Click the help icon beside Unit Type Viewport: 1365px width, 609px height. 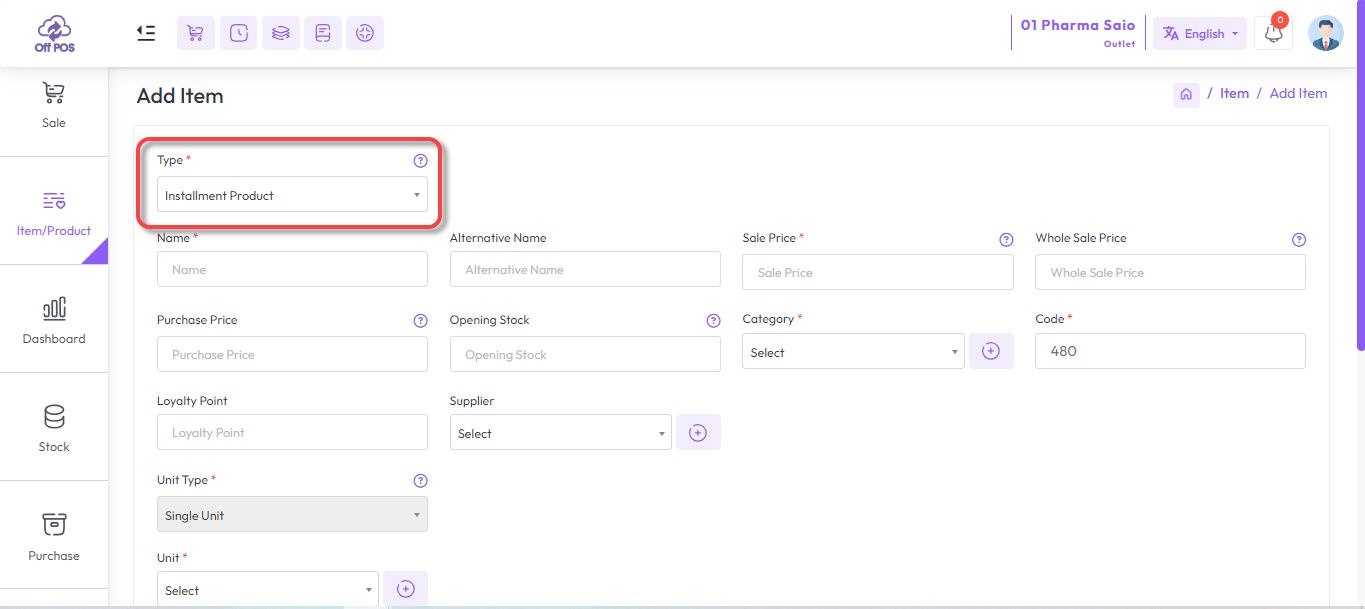tap(420, 481)
